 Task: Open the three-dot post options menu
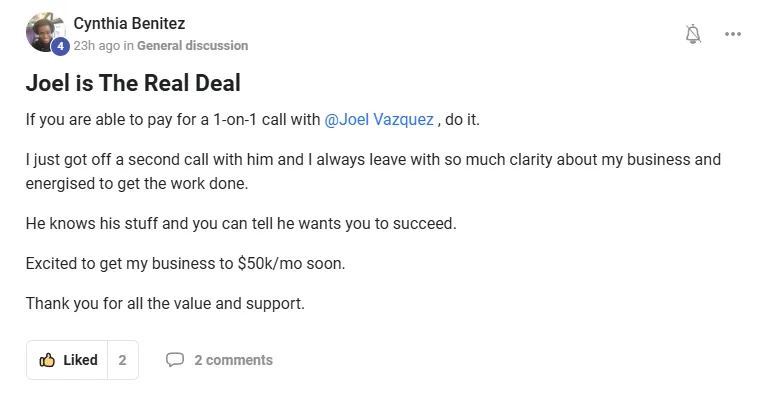pos(733,34)
